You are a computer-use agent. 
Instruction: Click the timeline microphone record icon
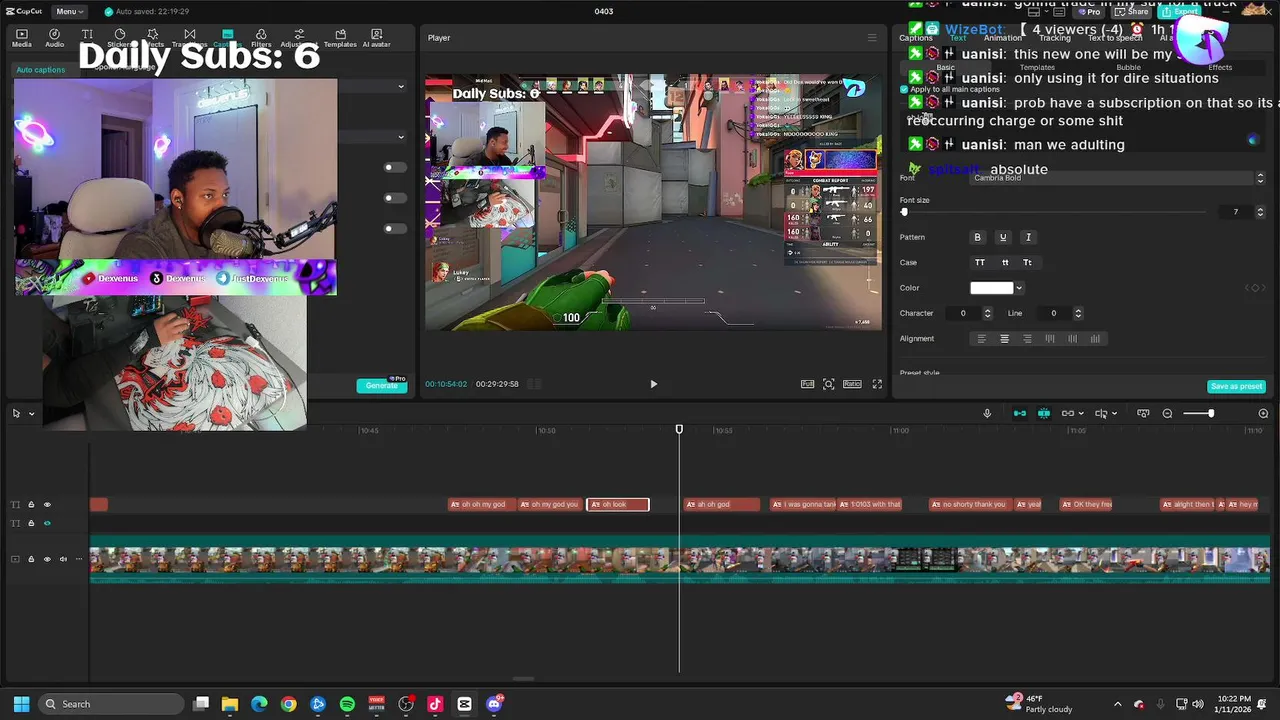pyautogui.click(x=987, y=413)
